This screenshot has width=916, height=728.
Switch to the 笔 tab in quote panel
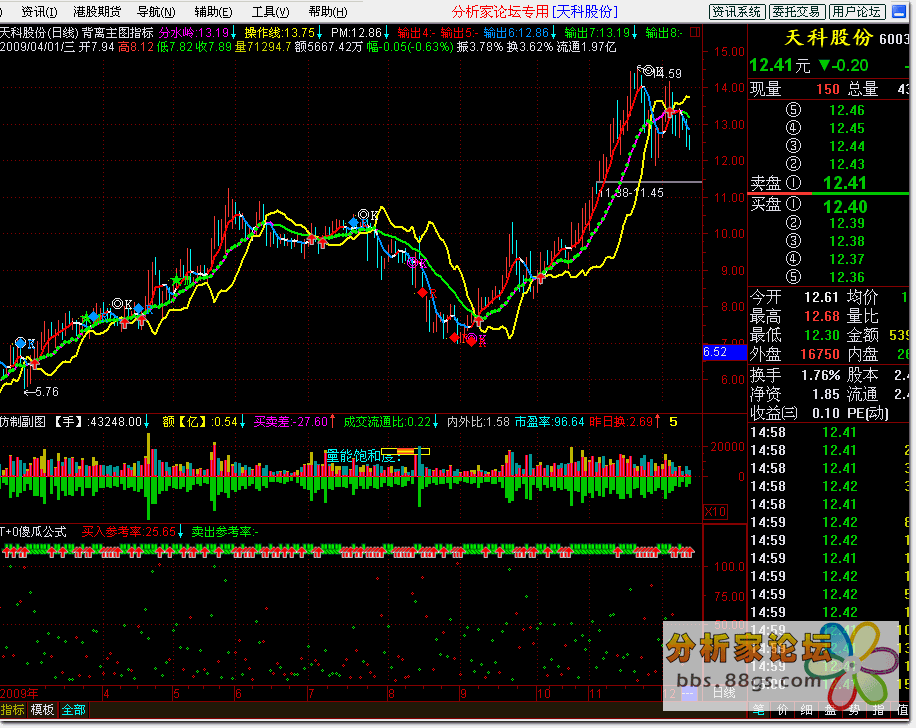pyautogui.click(x=758, y=710)
